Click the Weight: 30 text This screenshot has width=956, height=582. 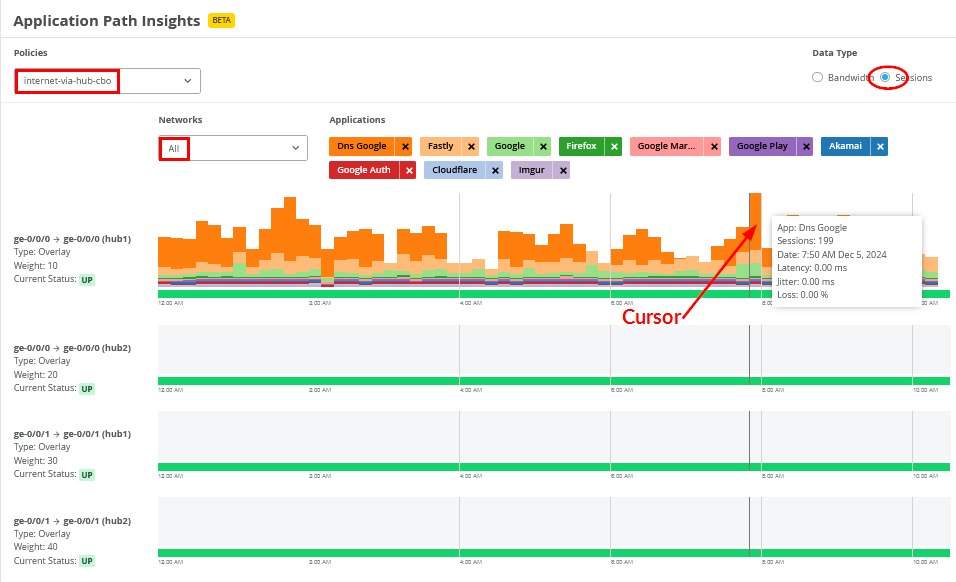click(35, 461)
